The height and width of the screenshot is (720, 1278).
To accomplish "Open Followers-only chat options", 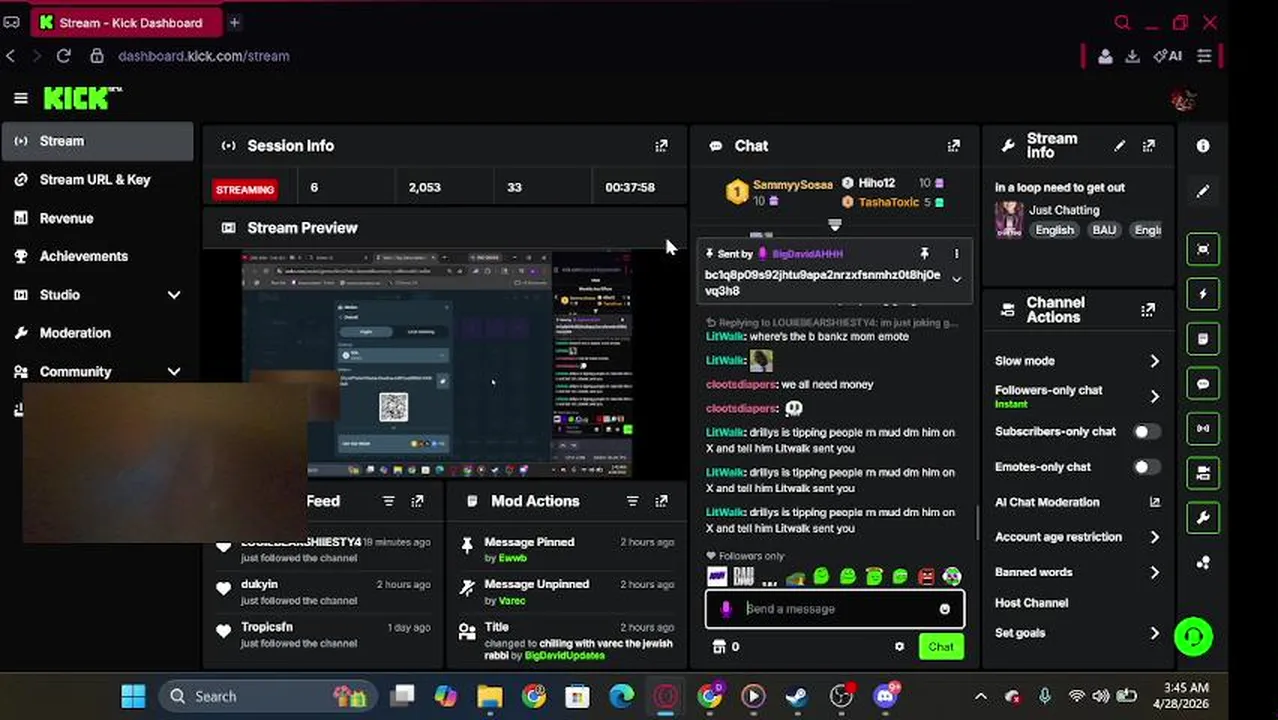I will pyautogui.click(x=1078, y=396).
